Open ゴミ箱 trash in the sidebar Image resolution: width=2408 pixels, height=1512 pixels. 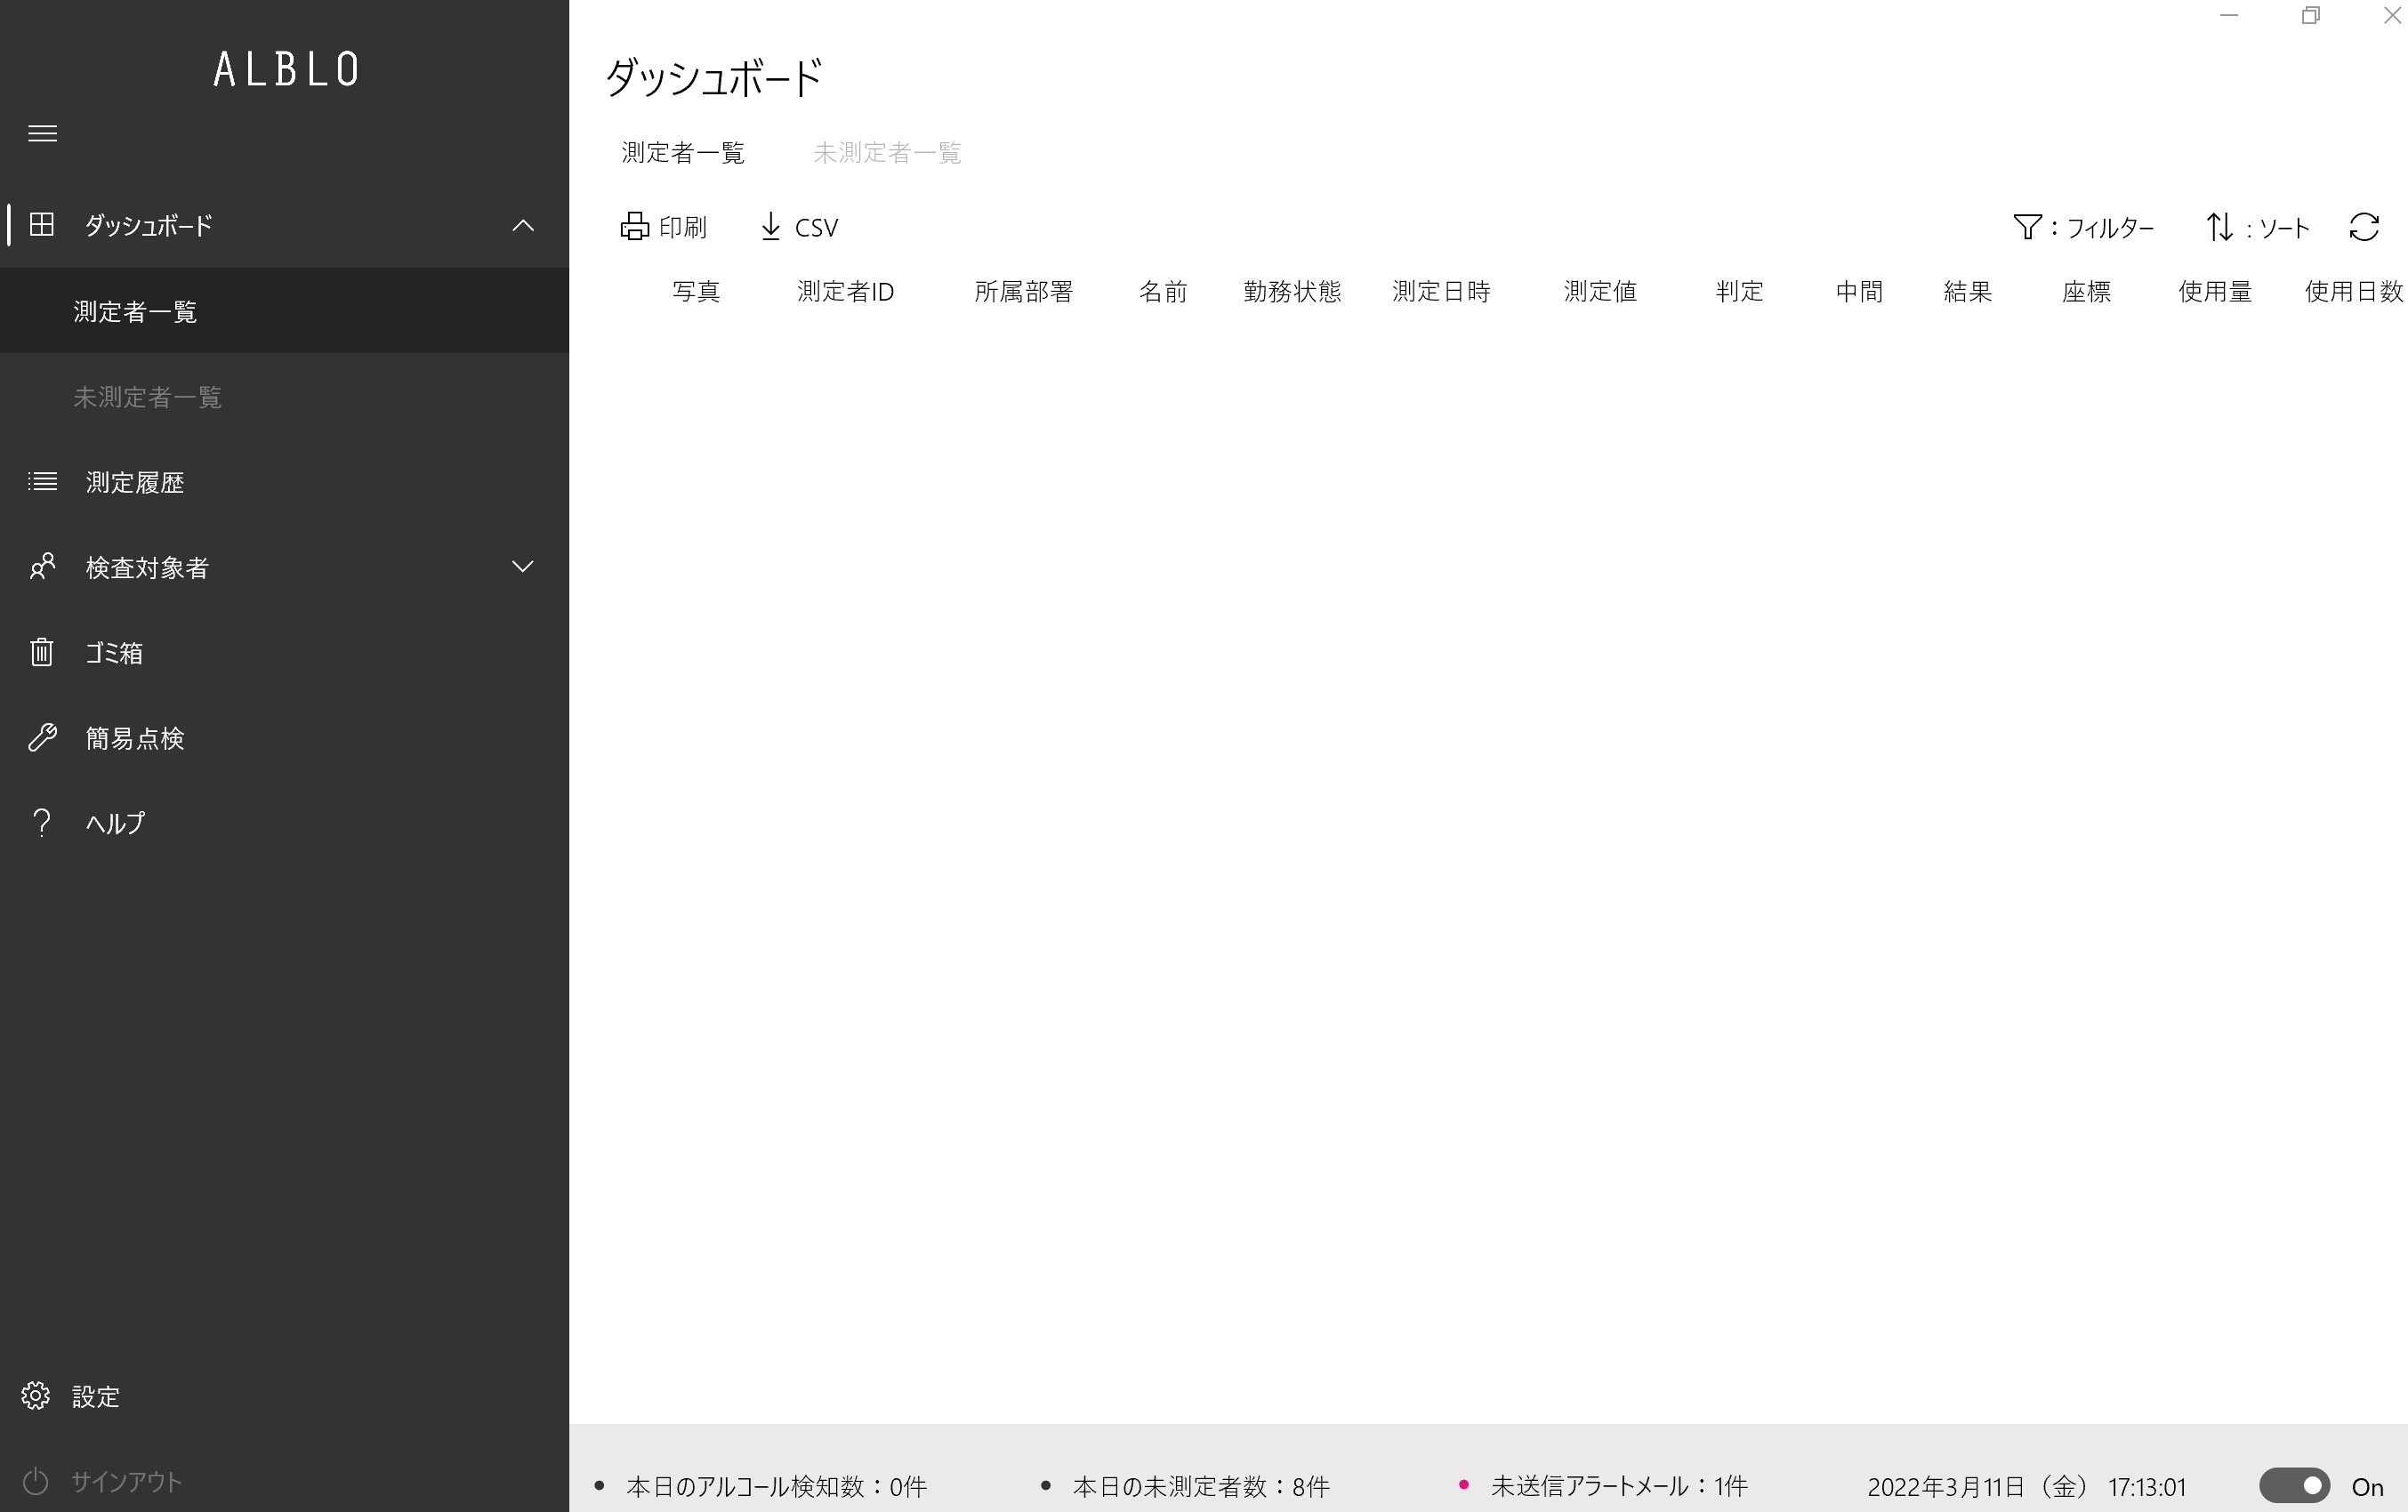point(113,653)
